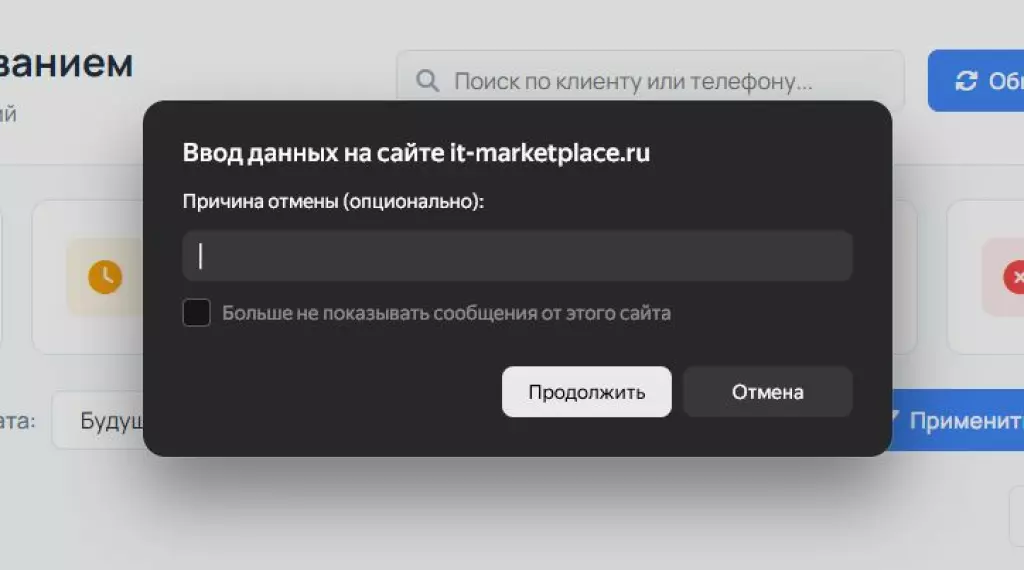Image resolution: width=1024 pixels, height=570 pixels.
Task: Click the 'ата:' filter label
Action: coord(18,420)
